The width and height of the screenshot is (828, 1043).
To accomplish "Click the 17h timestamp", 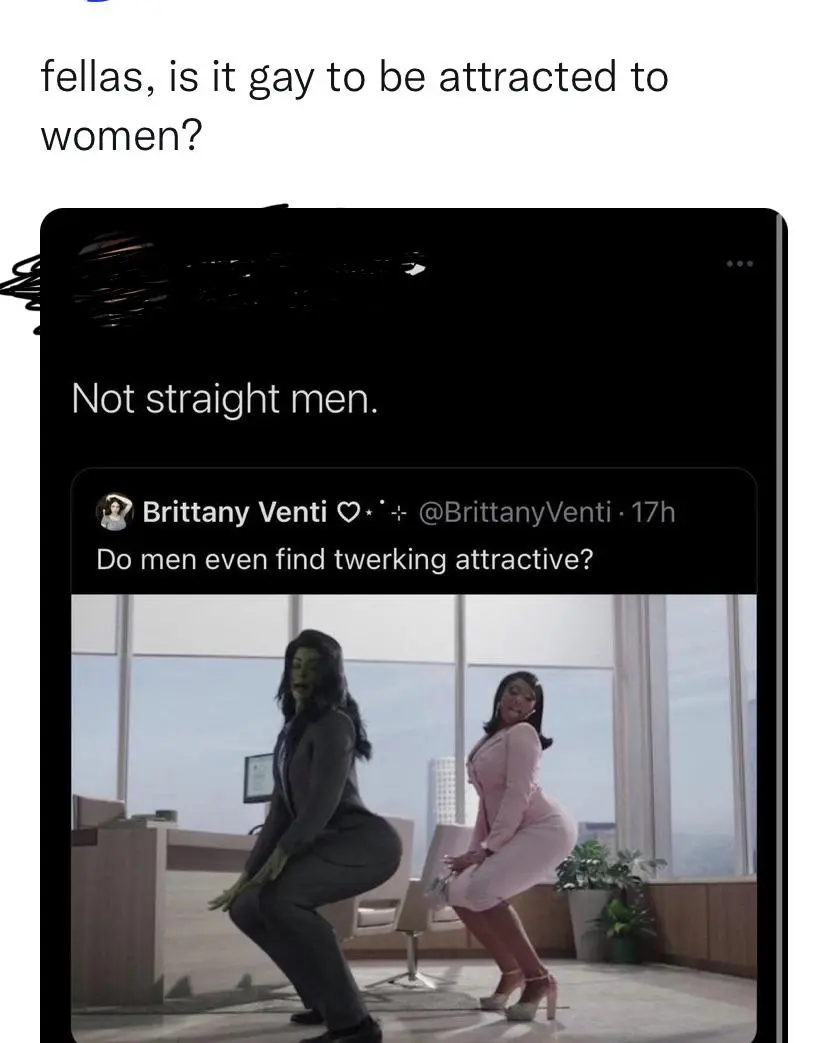I will pos(652,512).
